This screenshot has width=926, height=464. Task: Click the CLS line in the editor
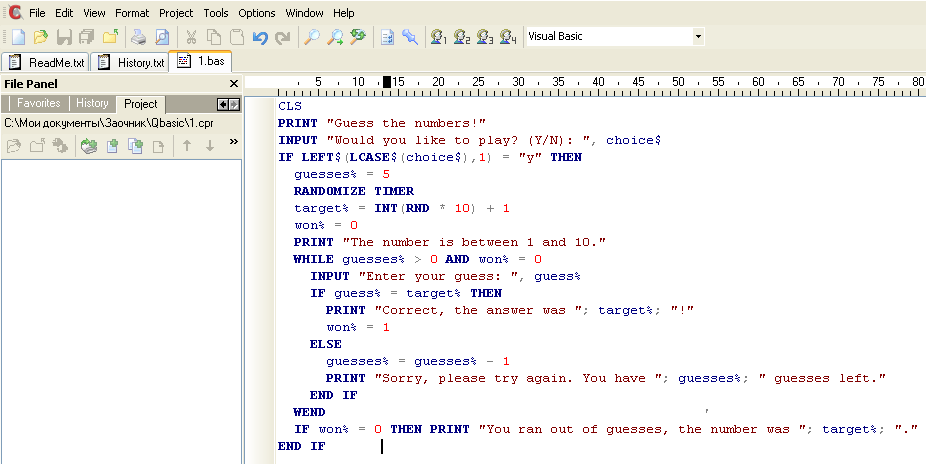tap(290, 106)
